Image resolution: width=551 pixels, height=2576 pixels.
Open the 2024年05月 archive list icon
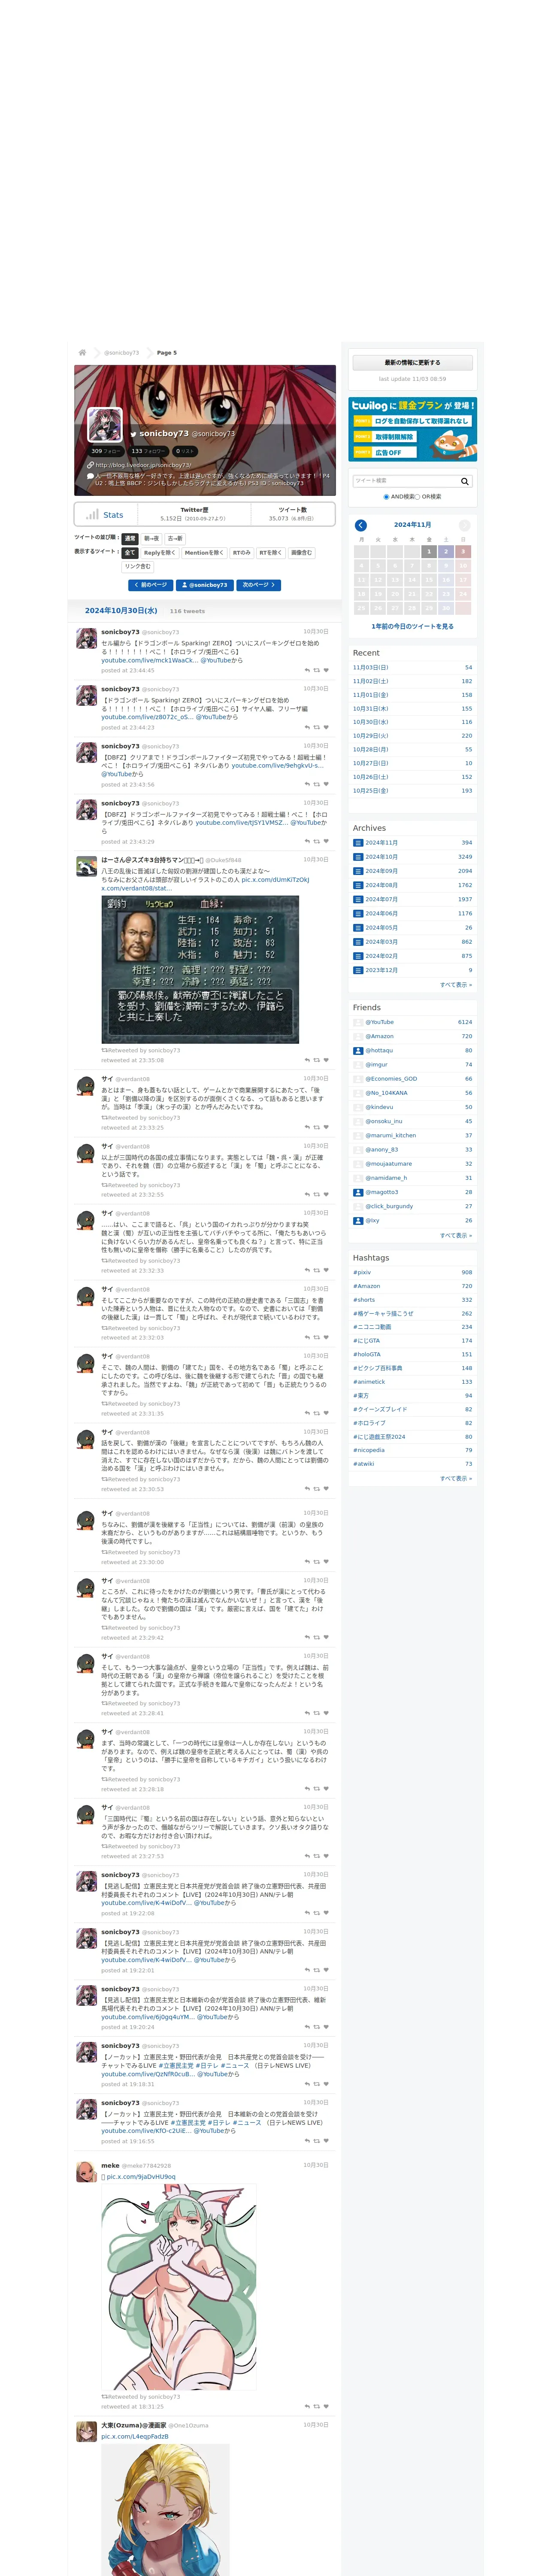point(358,927)
